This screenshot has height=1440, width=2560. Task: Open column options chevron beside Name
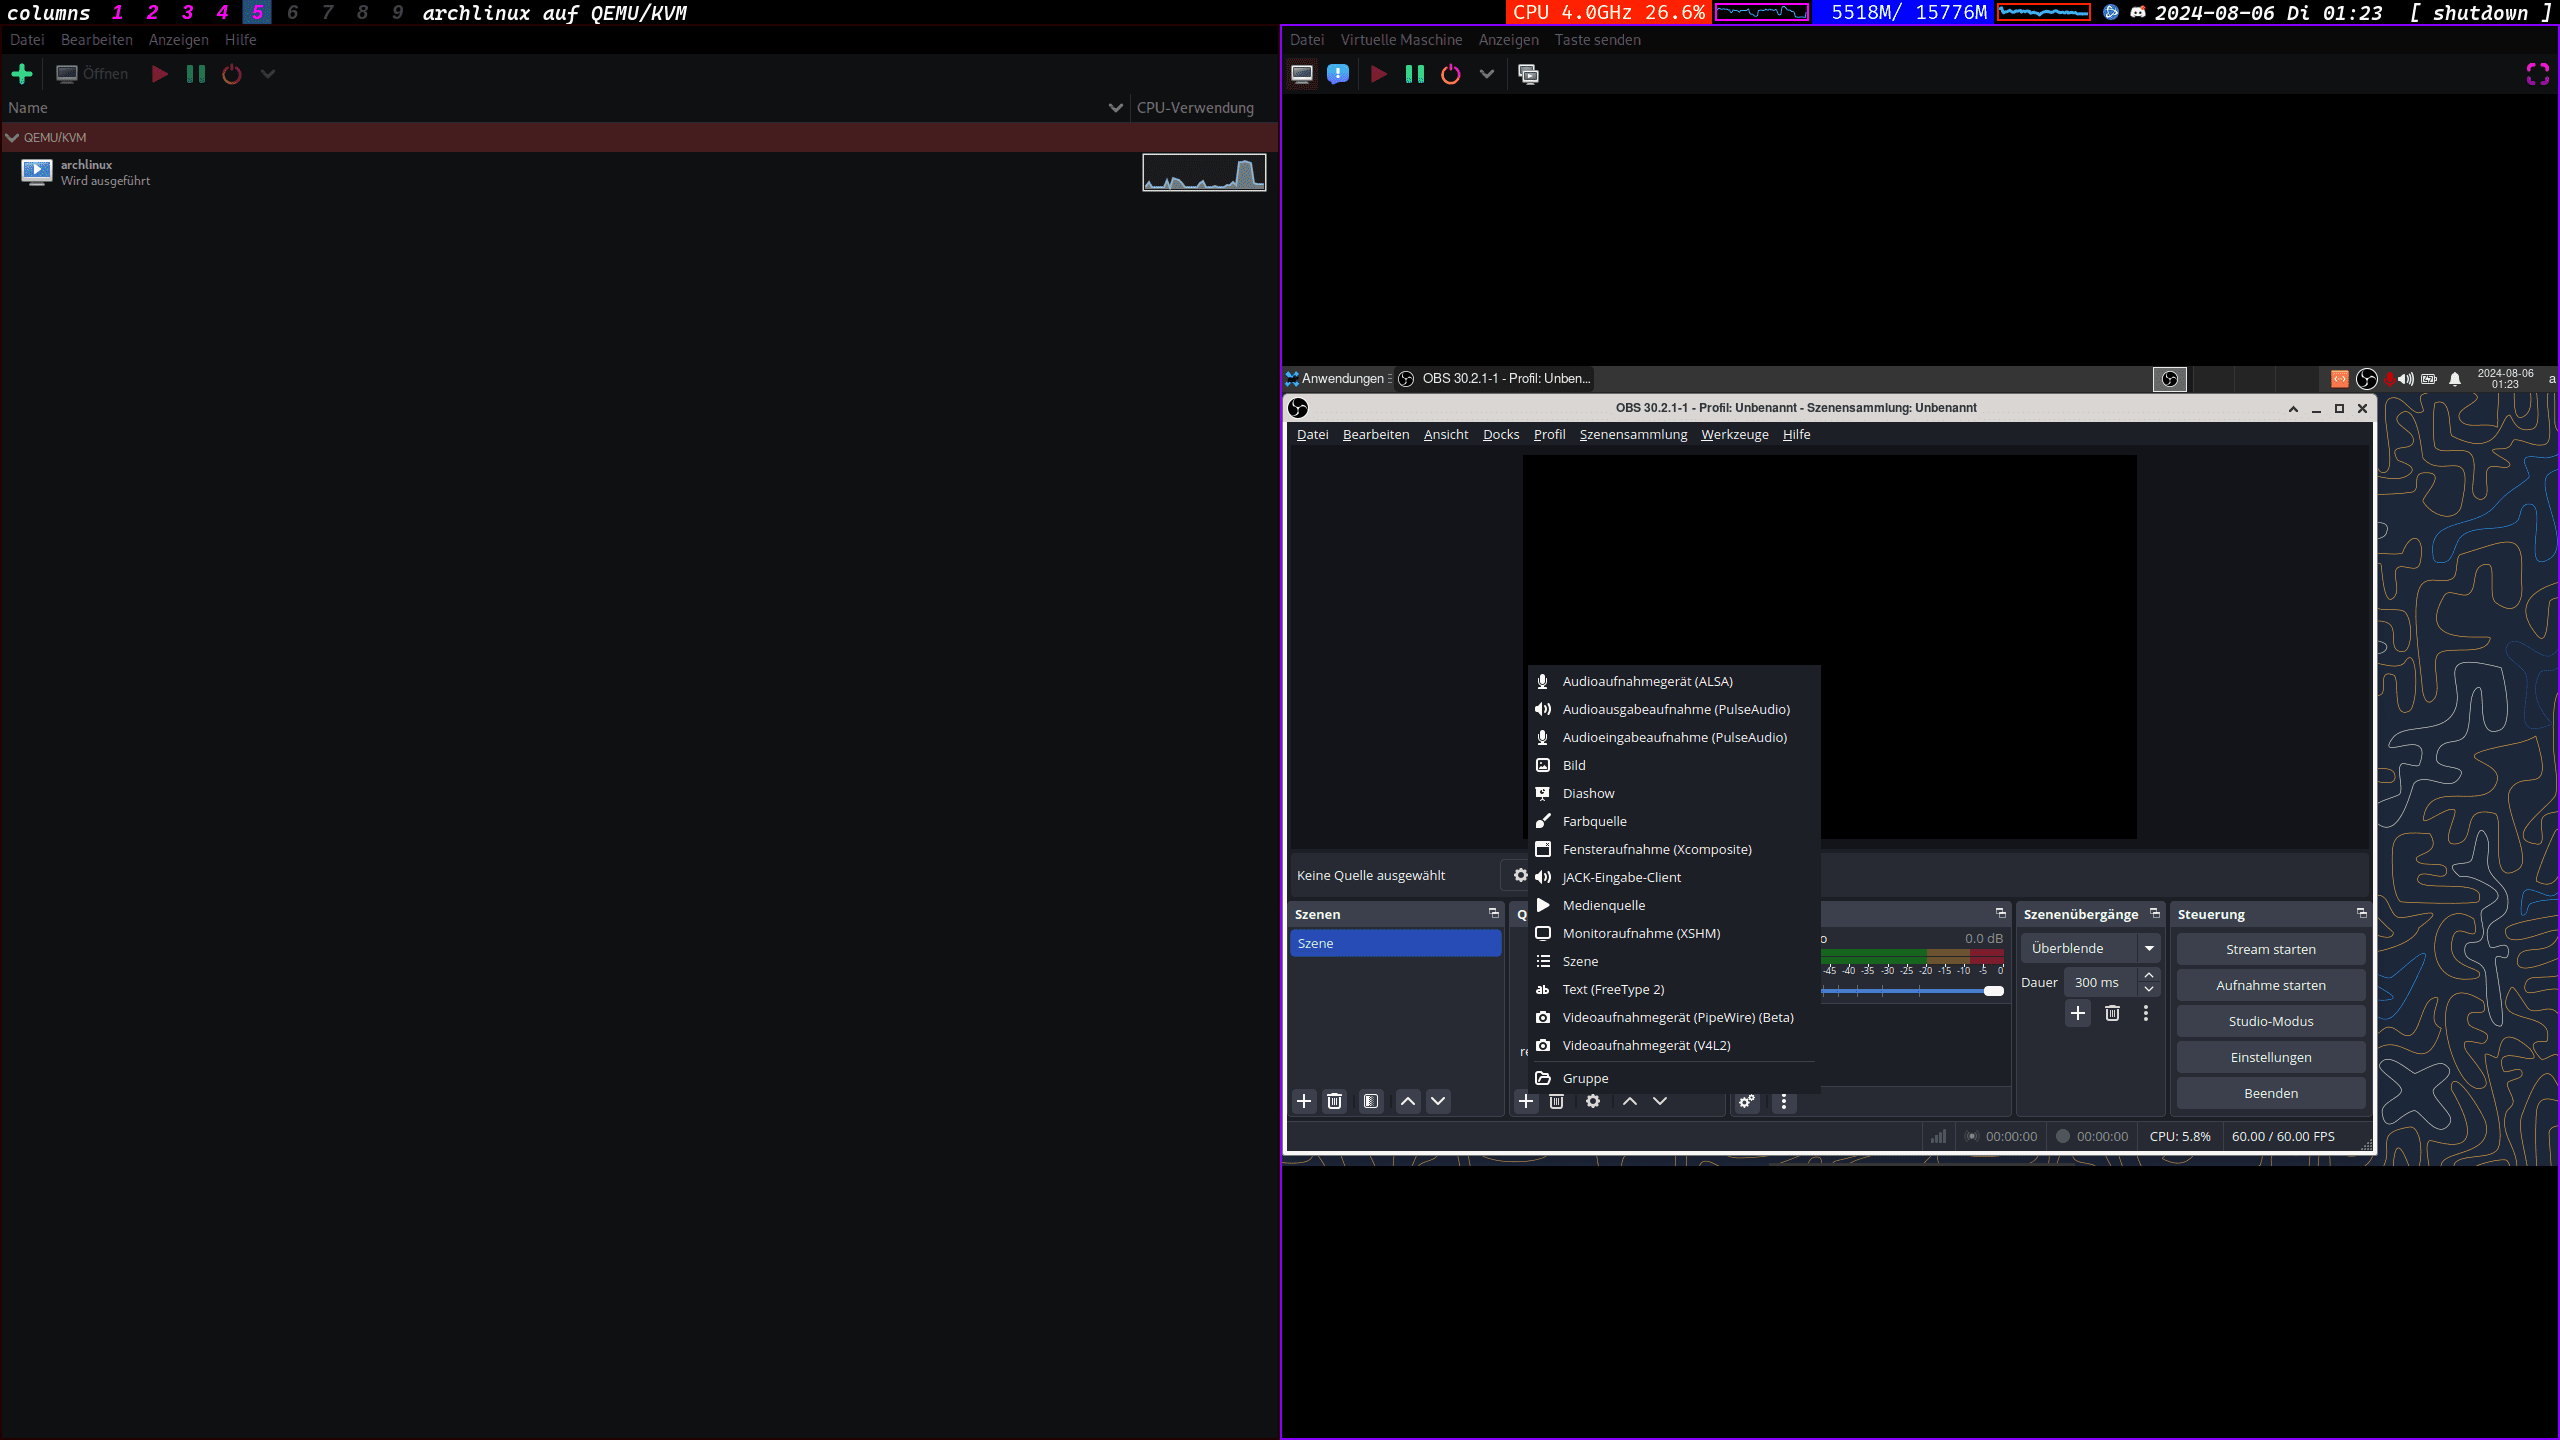1116,107
